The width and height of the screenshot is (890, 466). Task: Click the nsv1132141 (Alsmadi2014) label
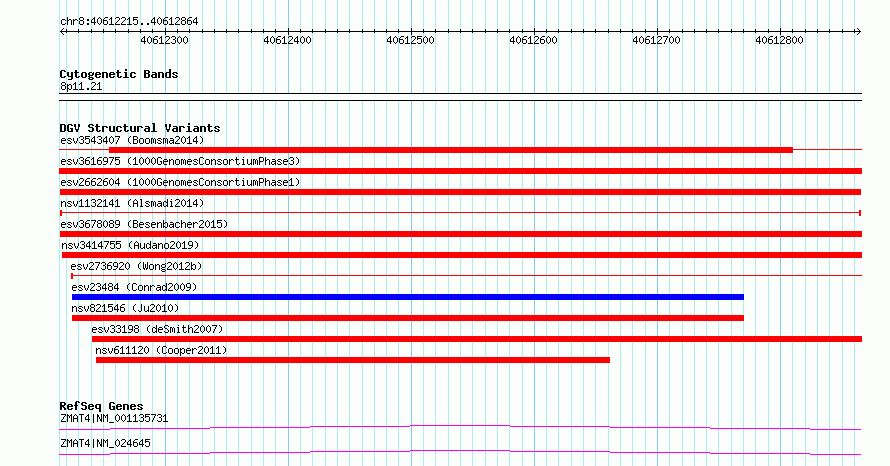[x=132, y=203]
